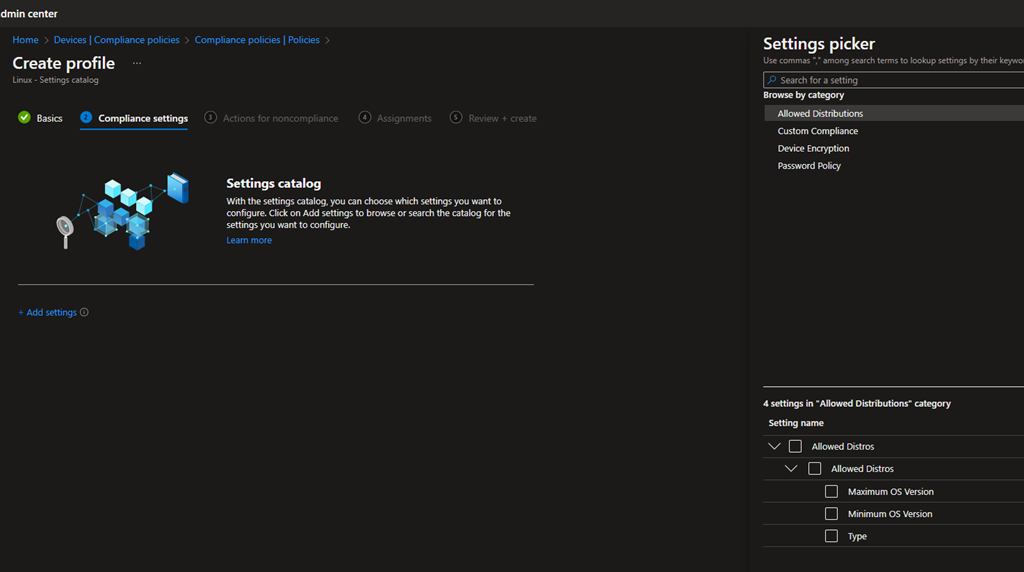Select the Device Encryption category
This screenshot has height=572, width=1024.
click(813, 149)
